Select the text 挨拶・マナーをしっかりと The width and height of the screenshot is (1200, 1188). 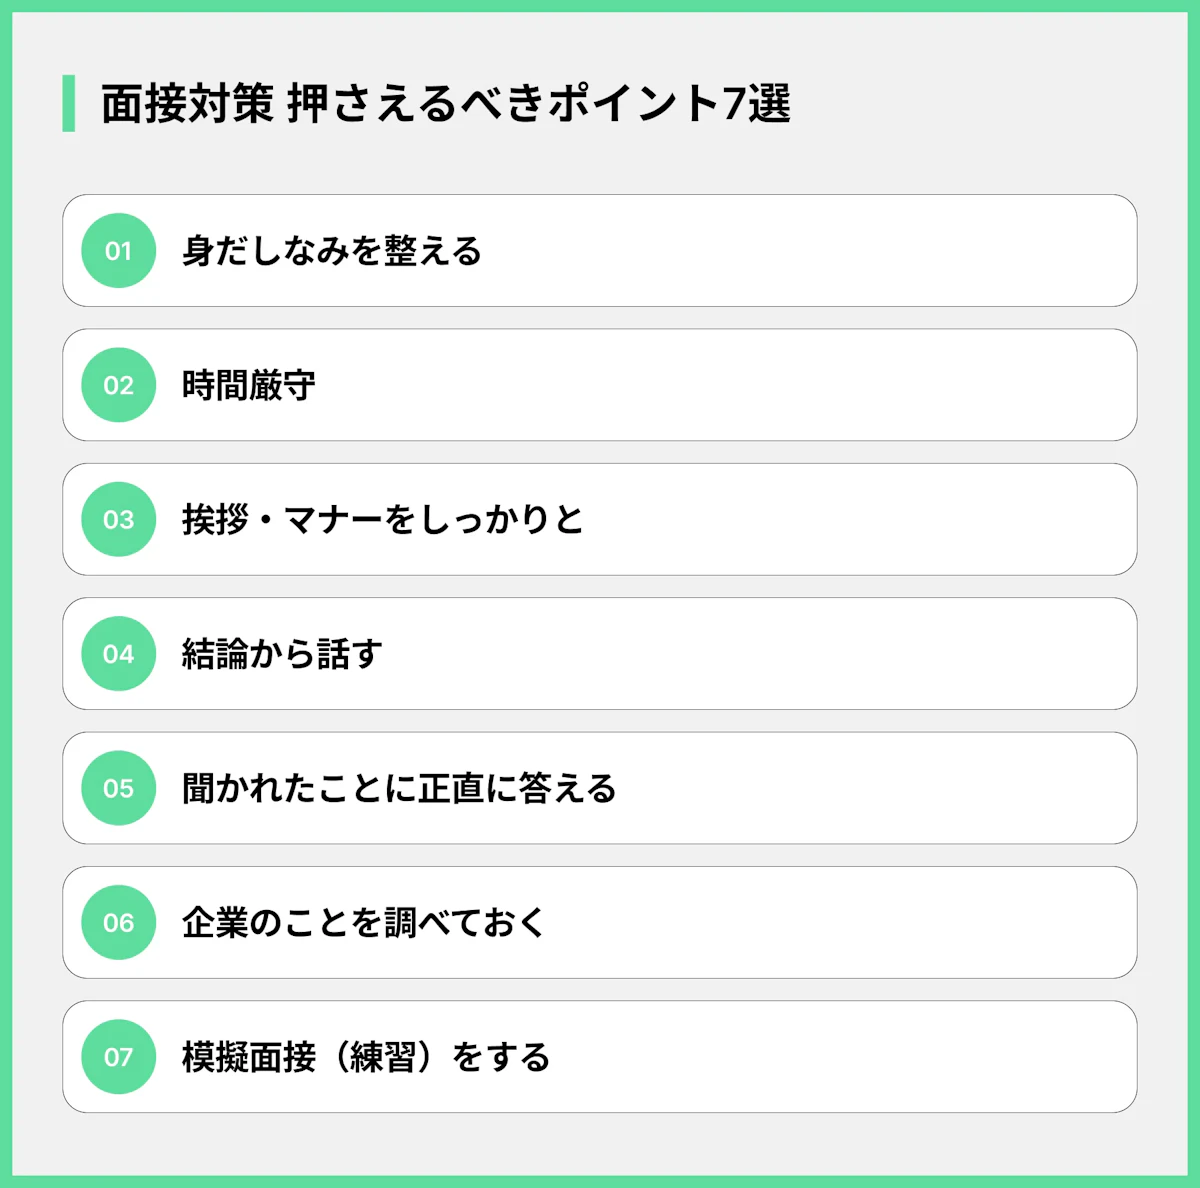383,520
